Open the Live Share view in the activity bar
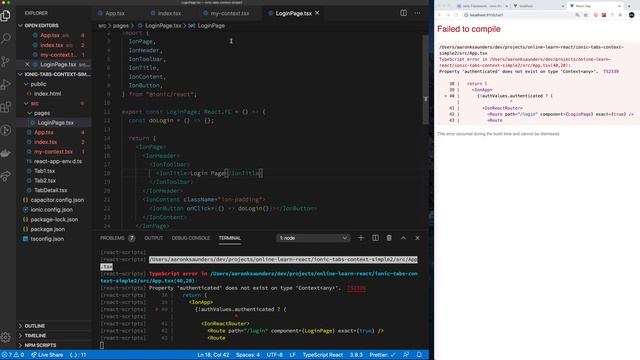The image size is (640, 360). pyautogui.click(x=6, y=176)
